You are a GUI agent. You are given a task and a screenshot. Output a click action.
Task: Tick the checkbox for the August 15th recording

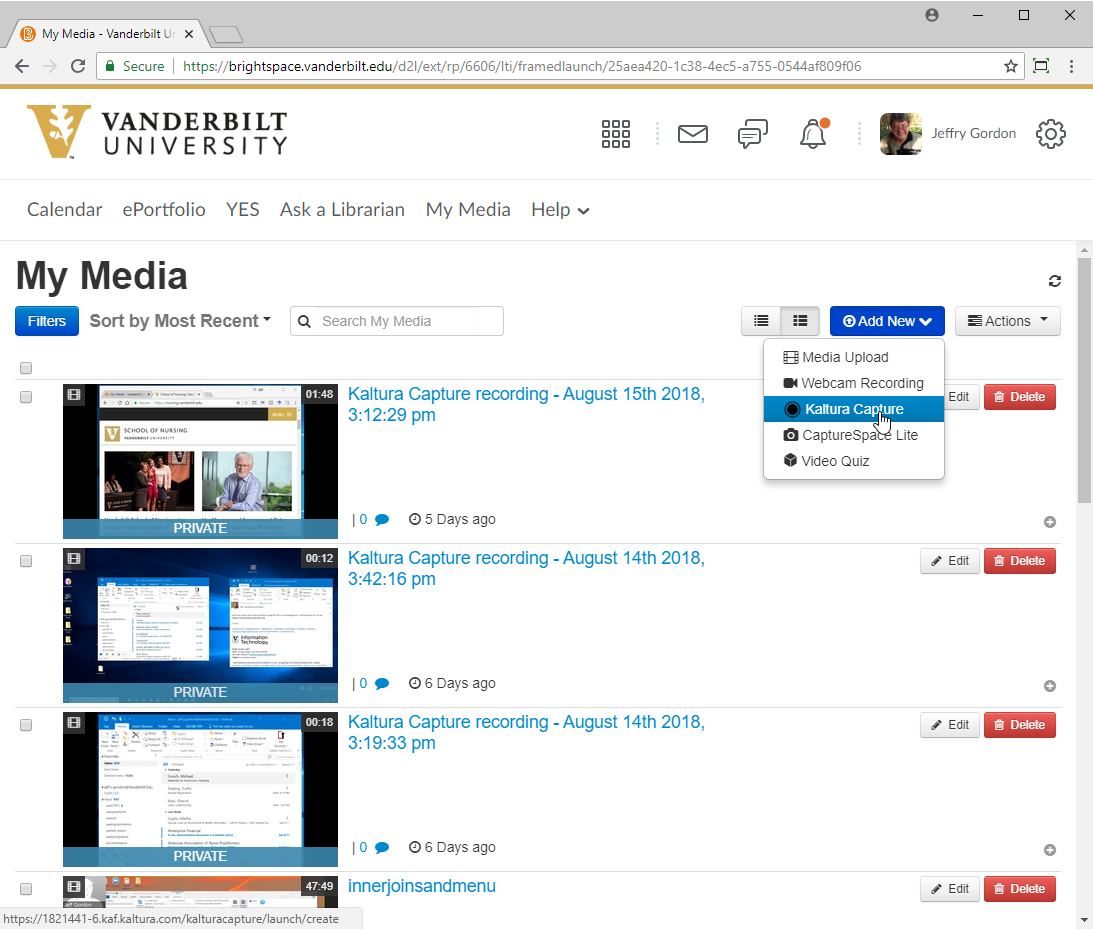(x=26, y=397)
